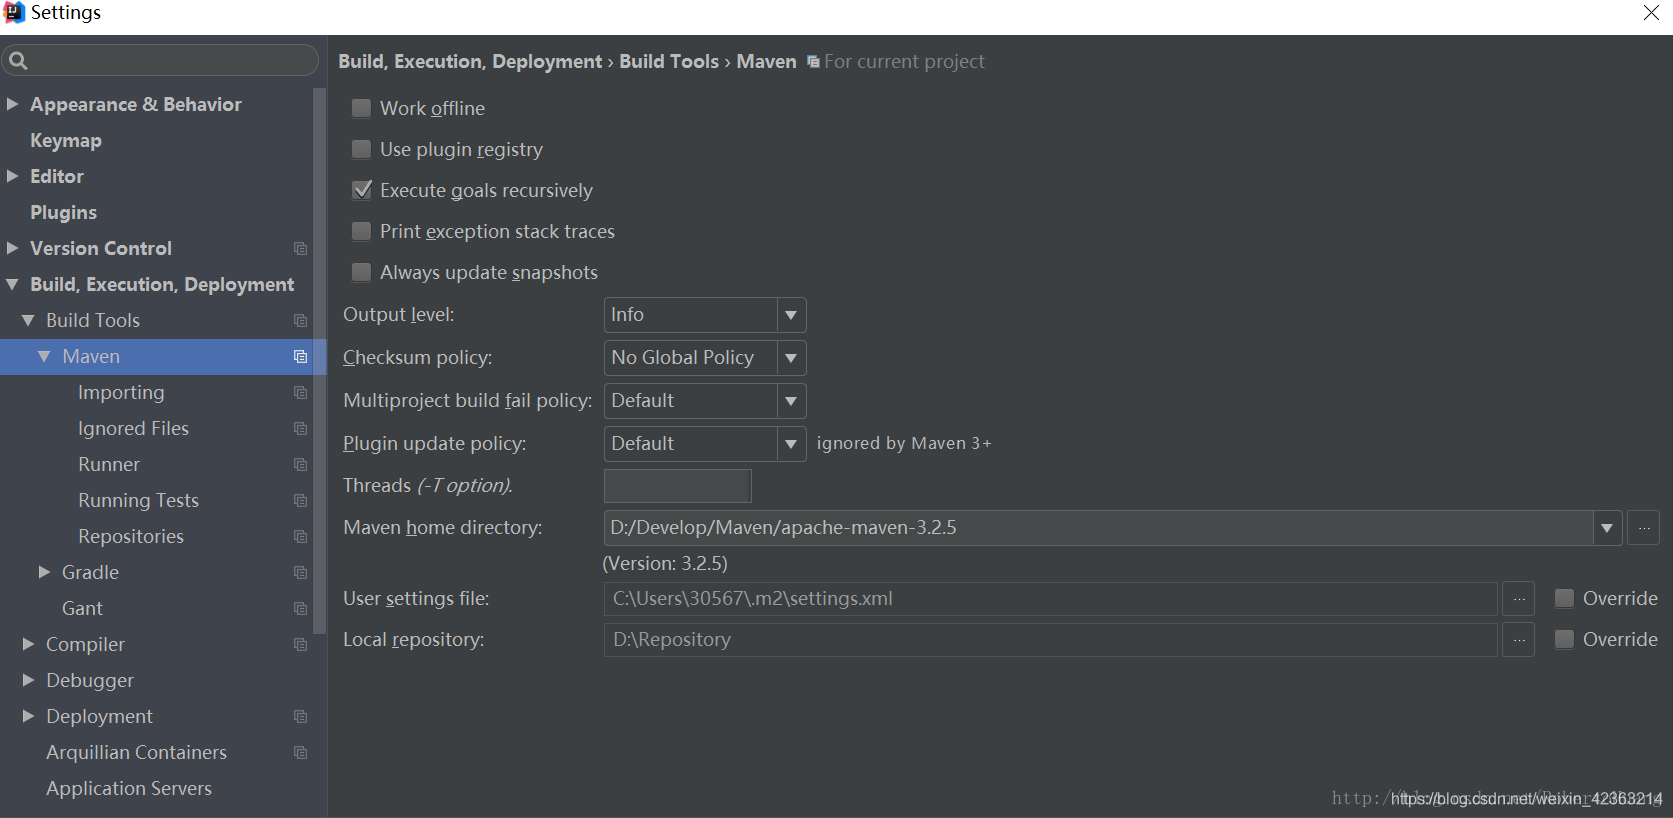The image size is (1673, 818).
Task: Uncheck Execute goals recursively
Action: (362, 190)
